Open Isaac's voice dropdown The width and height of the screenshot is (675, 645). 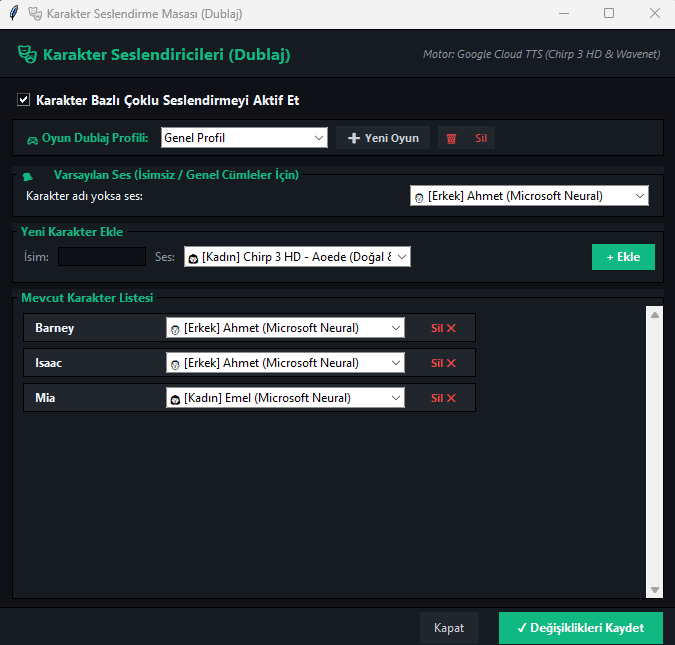click(x=285, y=363)
